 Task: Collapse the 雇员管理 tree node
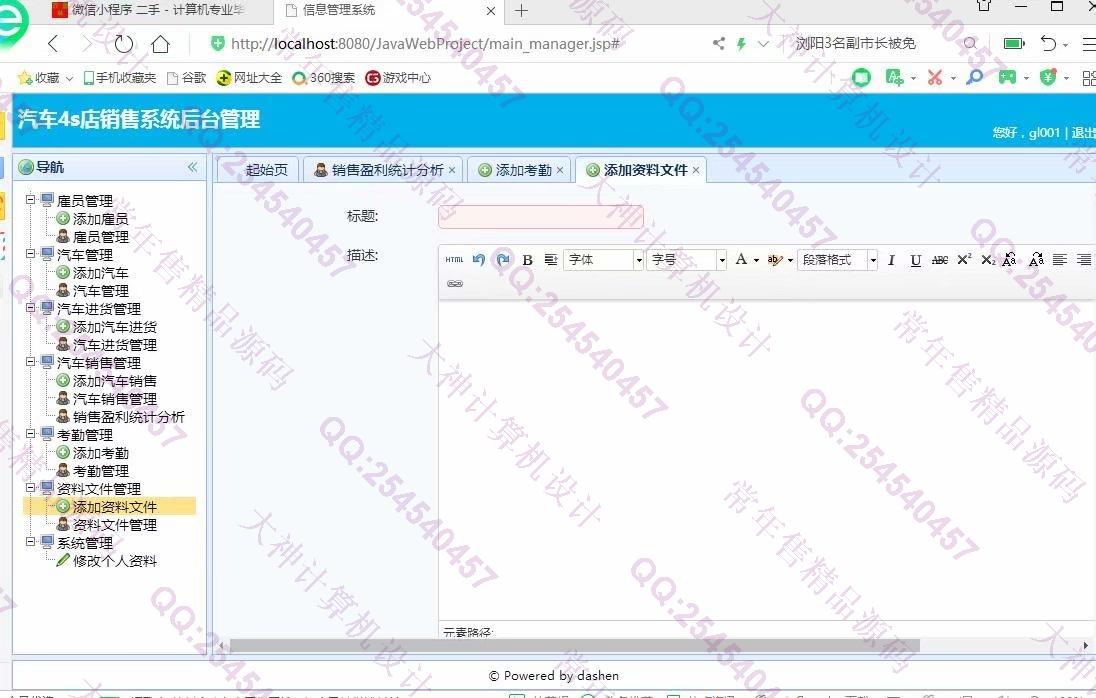pos(31,200)
